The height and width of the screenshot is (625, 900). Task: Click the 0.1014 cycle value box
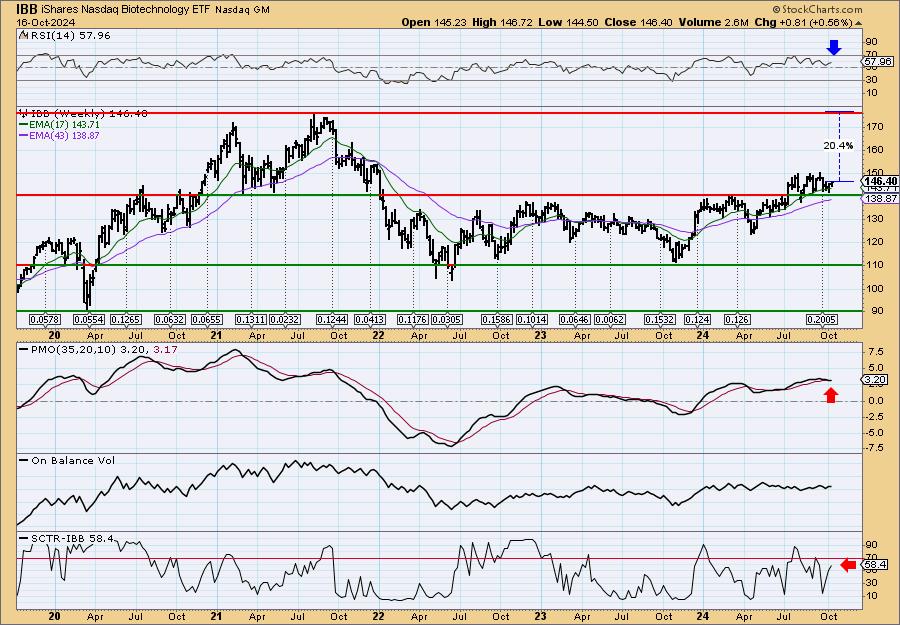tap(532, 319)
